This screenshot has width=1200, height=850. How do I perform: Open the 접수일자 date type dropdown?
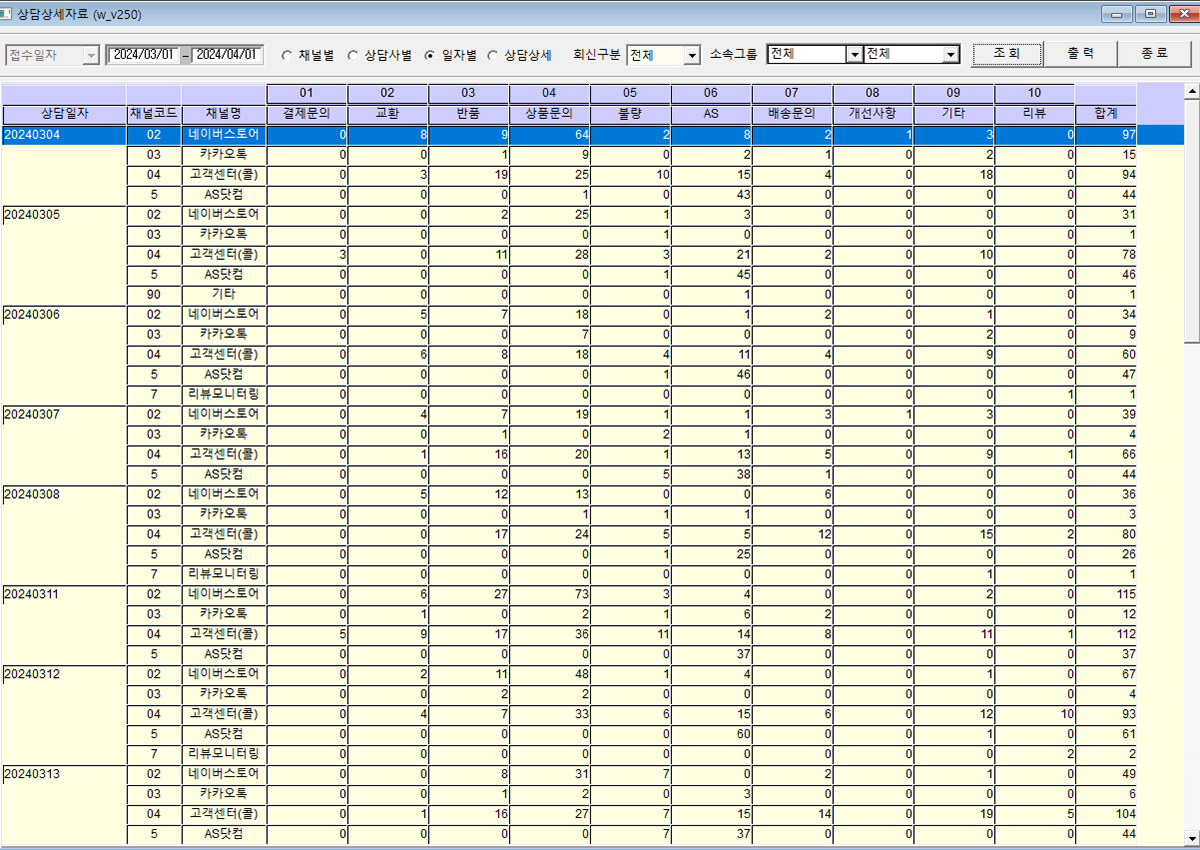(x=91, y=56)
